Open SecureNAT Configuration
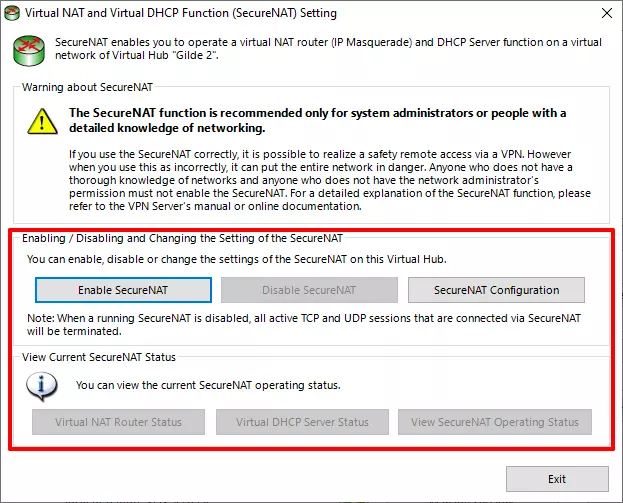The image size is (623, 503). pyautogui.click(x=496, y=290)
